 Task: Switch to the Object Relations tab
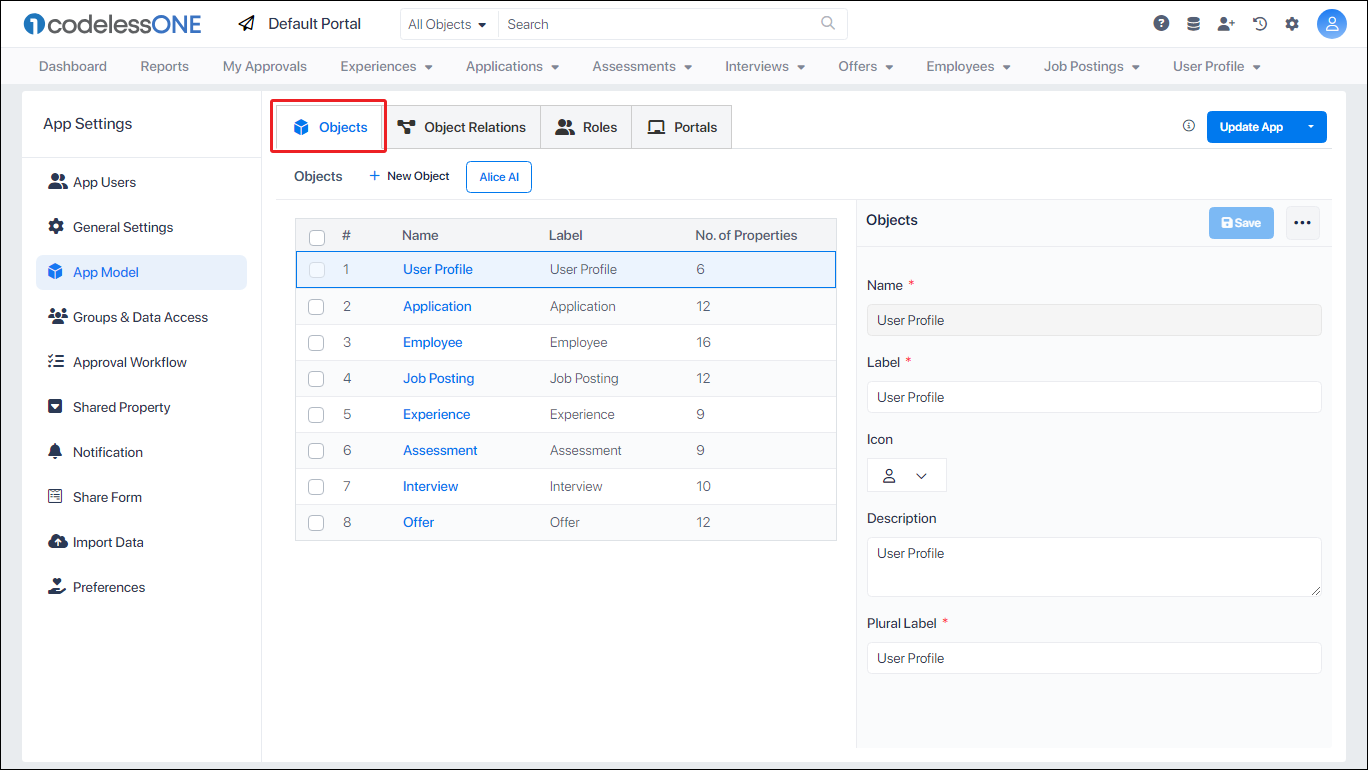(x=463, y=126)
